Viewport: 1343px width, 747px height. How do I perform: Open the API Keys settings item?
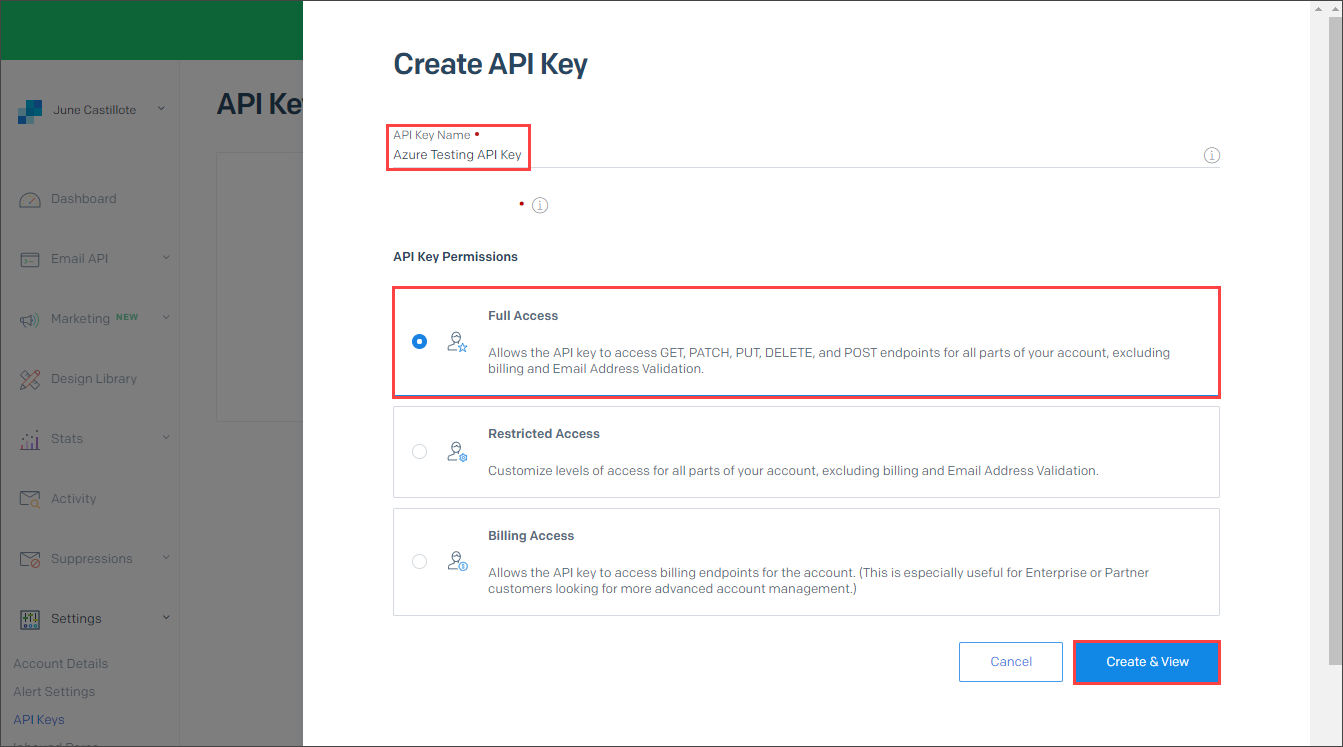[39, 719]
